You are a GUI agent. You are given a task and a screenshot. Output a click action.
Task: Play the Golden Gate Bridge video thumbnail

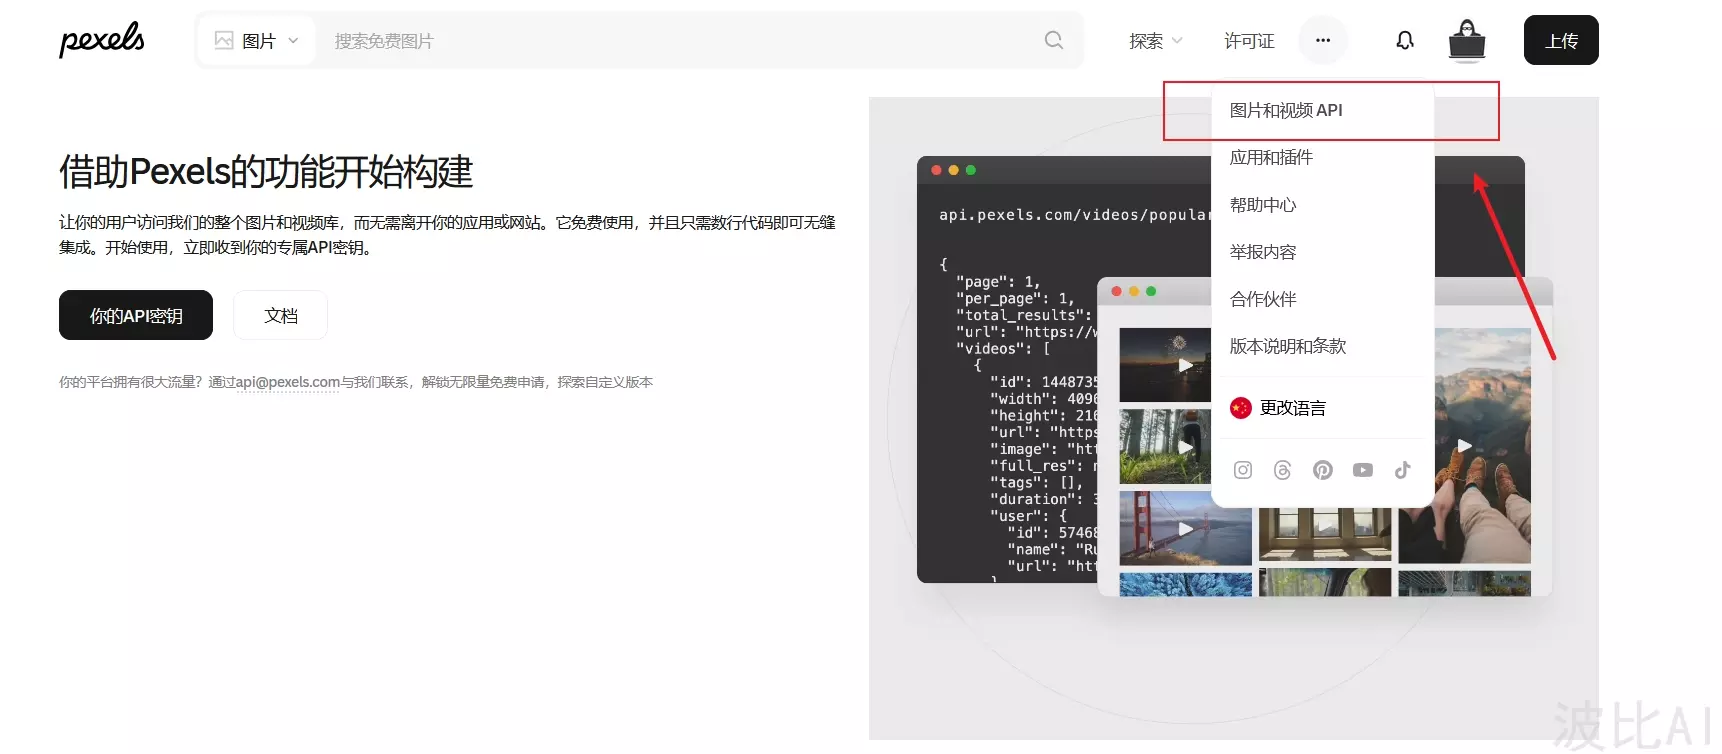(x=1185, y=528)
